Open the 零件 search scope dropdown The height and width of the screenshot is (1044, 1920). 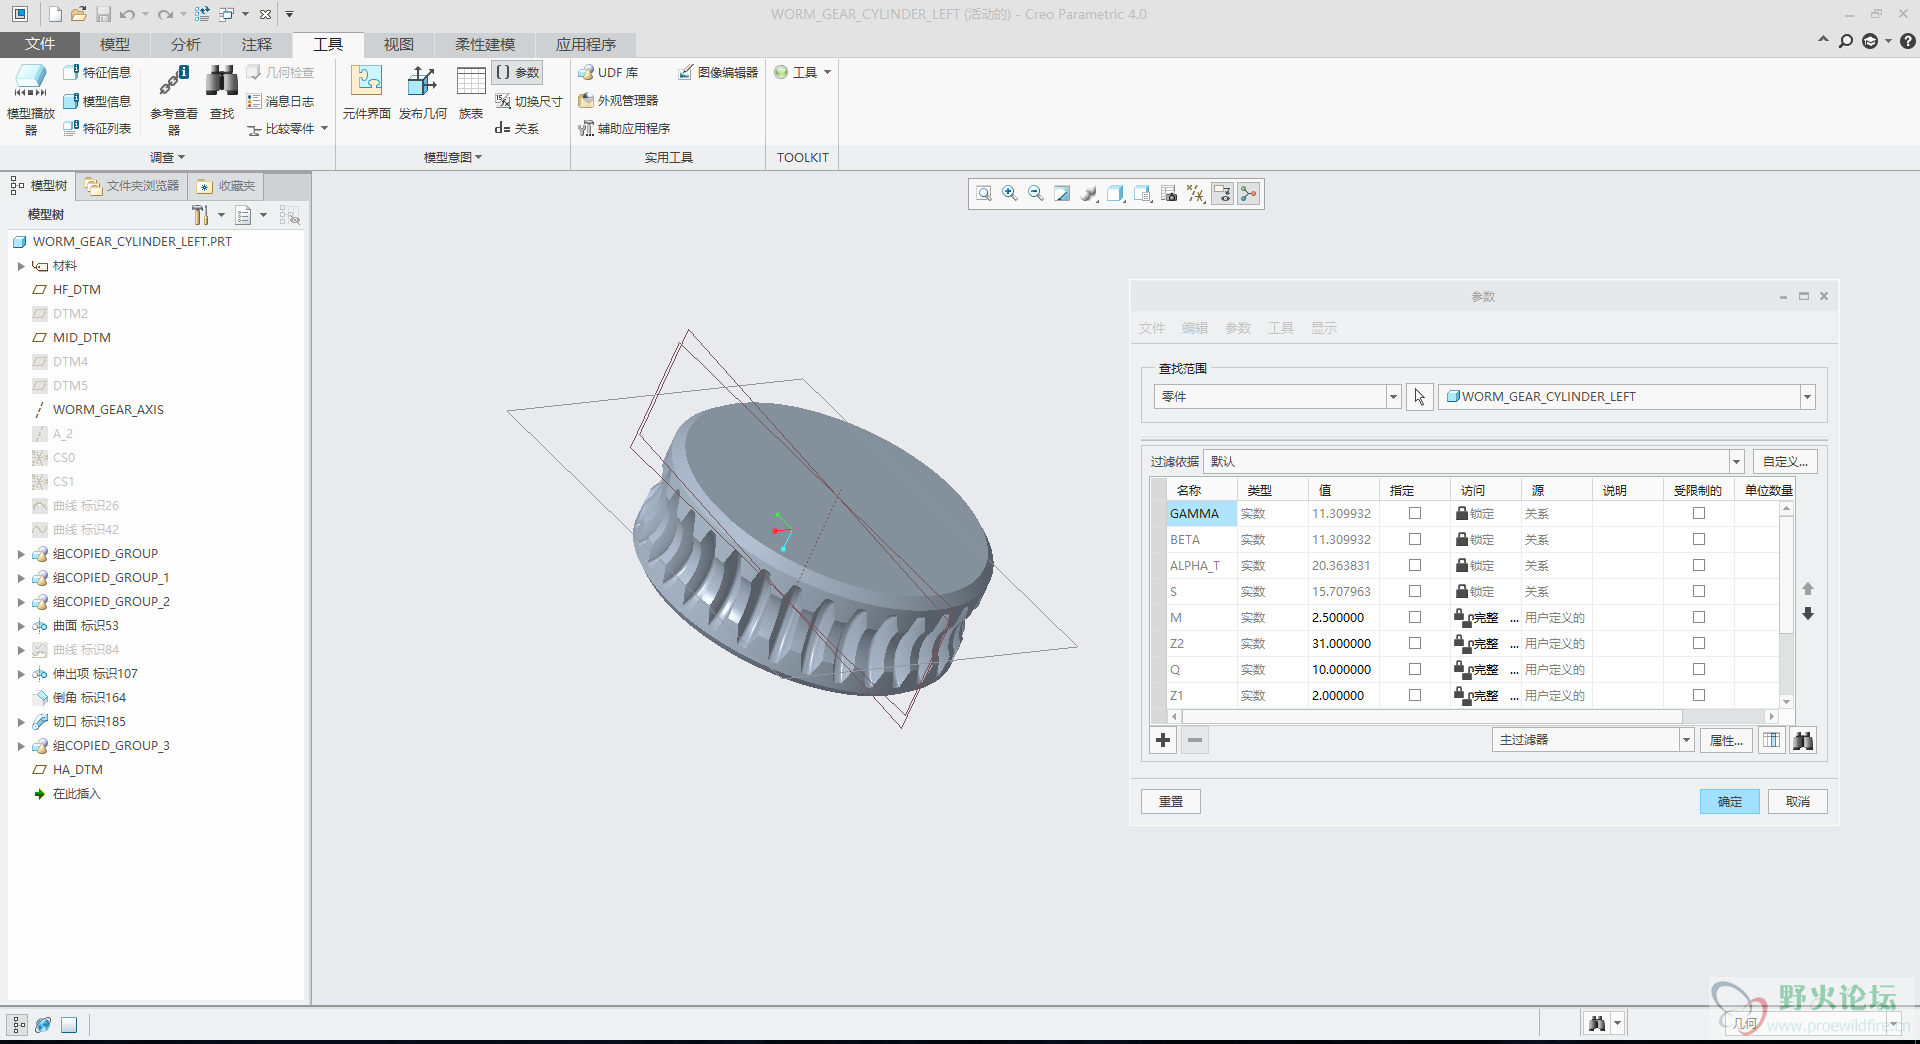pos(1392,397)
